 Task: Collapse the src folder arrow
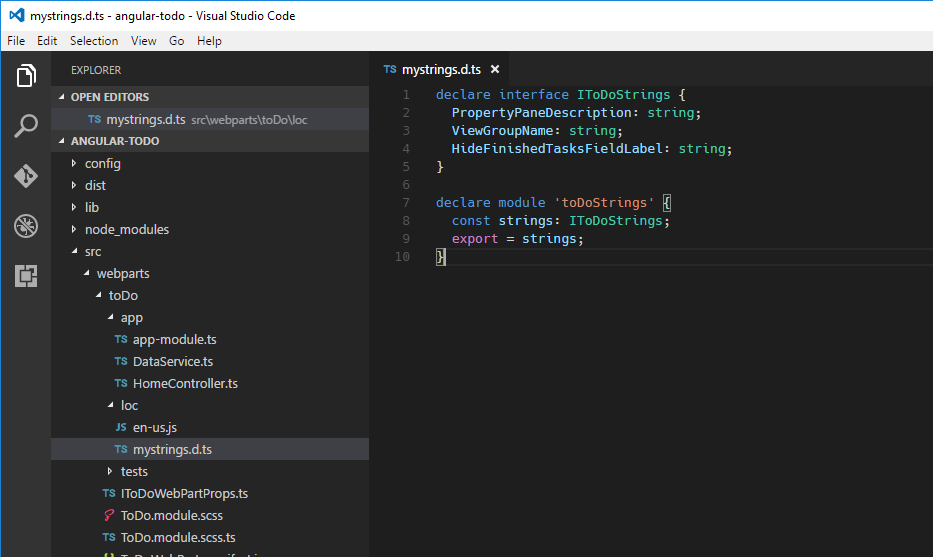pos(74,251)
